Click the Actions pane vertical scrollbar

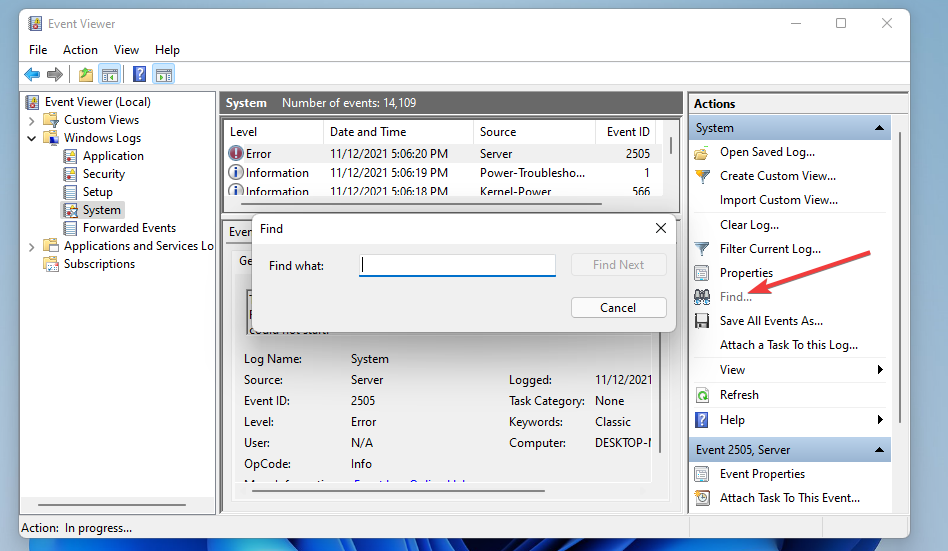[x=900, y=277]
